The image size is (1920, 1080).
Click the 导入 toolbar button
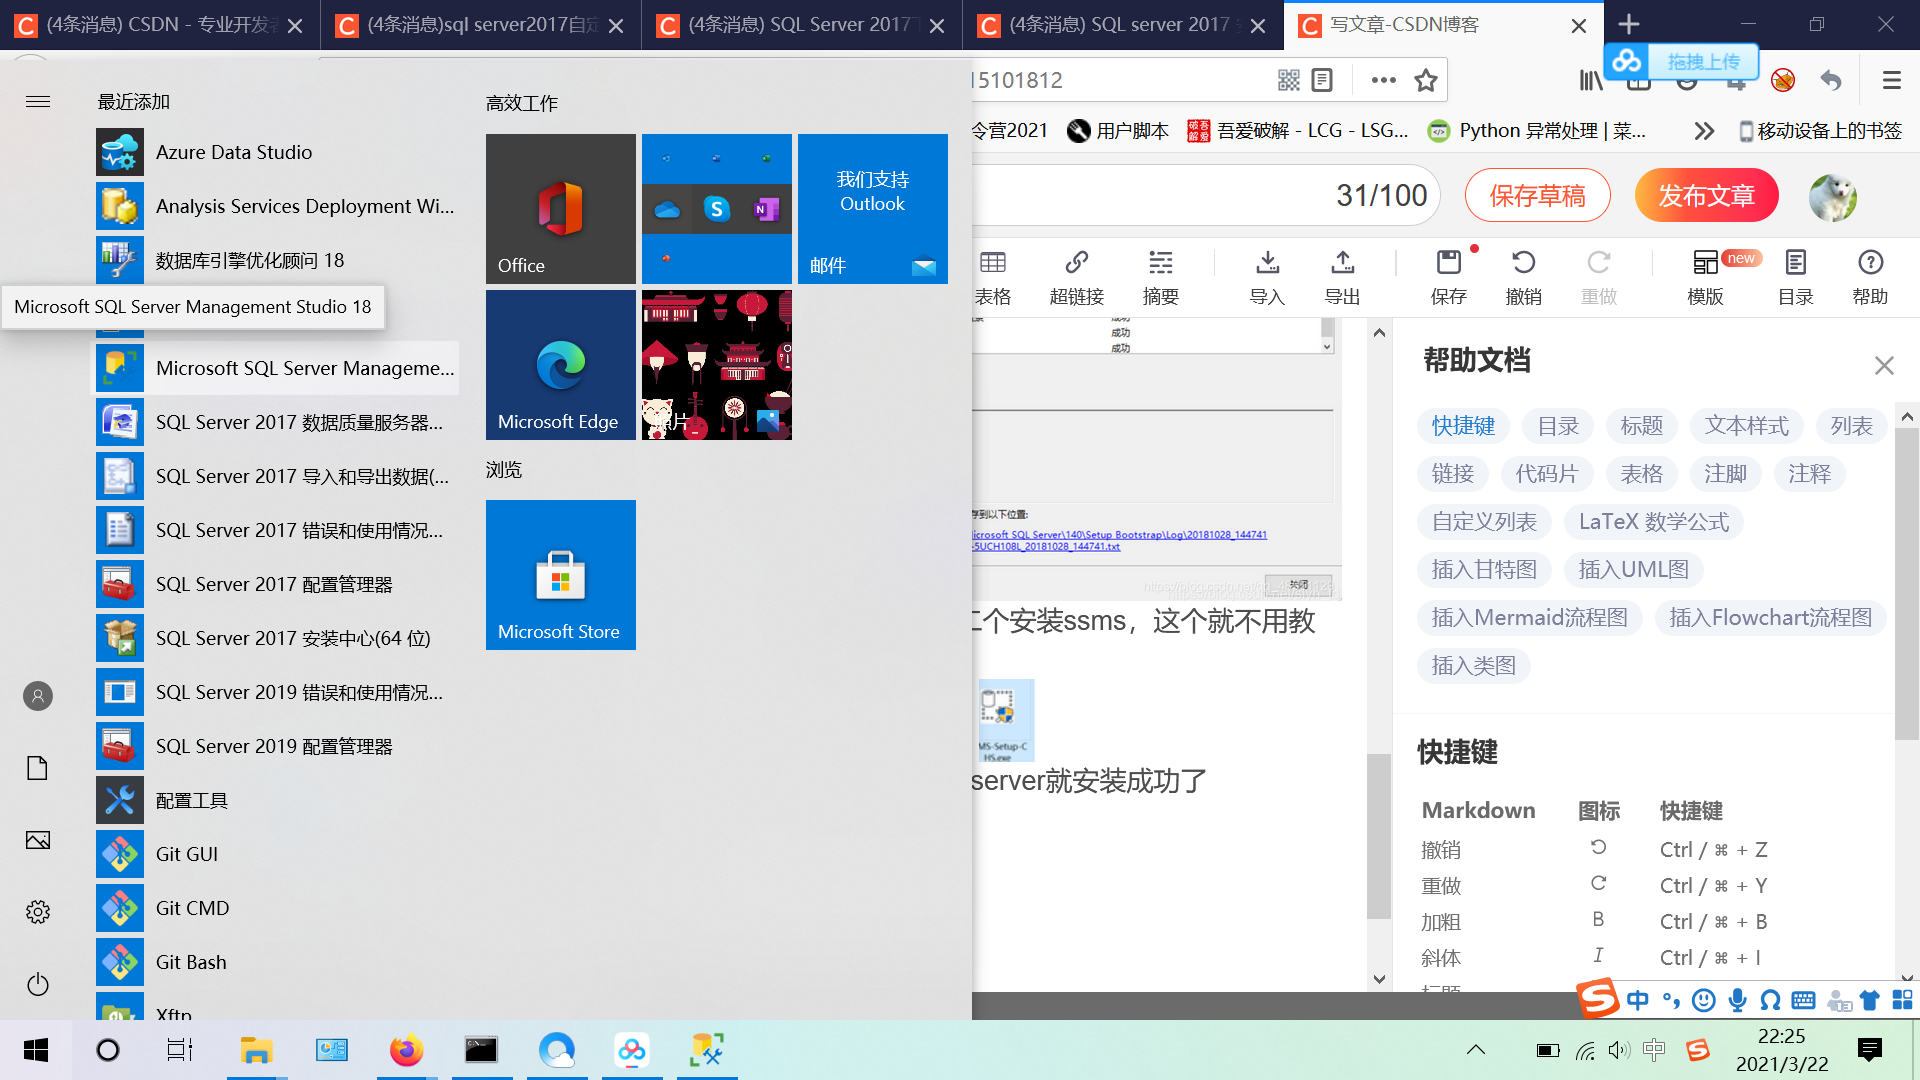point(1268,277)
